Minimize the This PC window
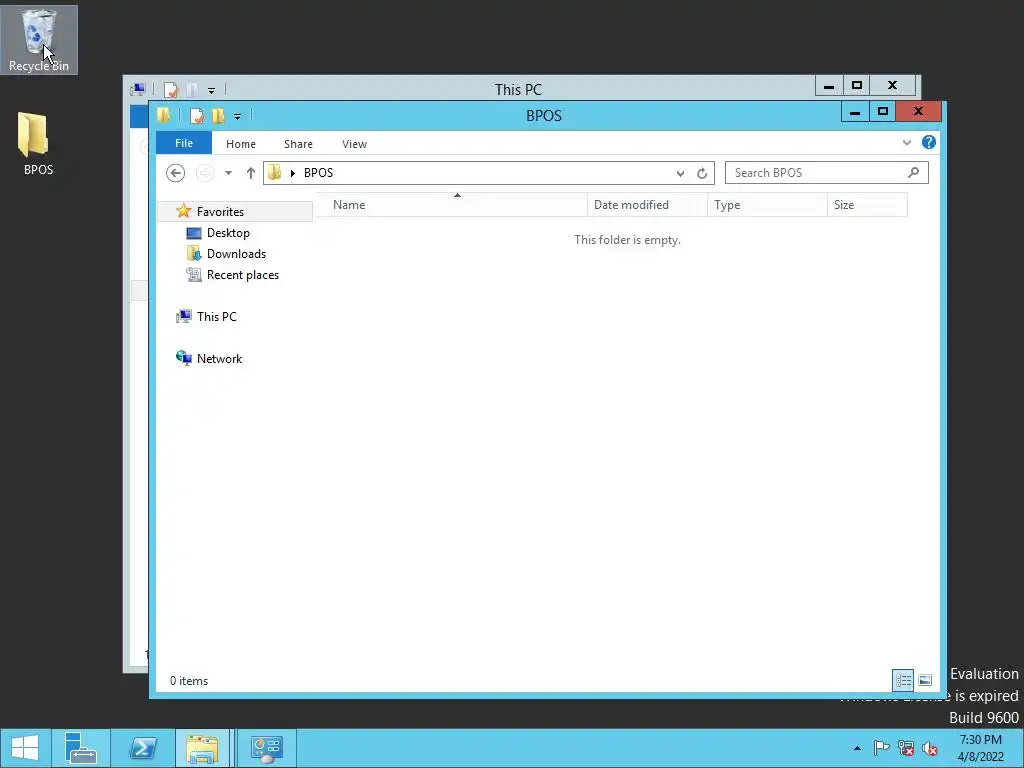Image resolution: width=1024 pixels, height=768 pixels. [829, 86]
